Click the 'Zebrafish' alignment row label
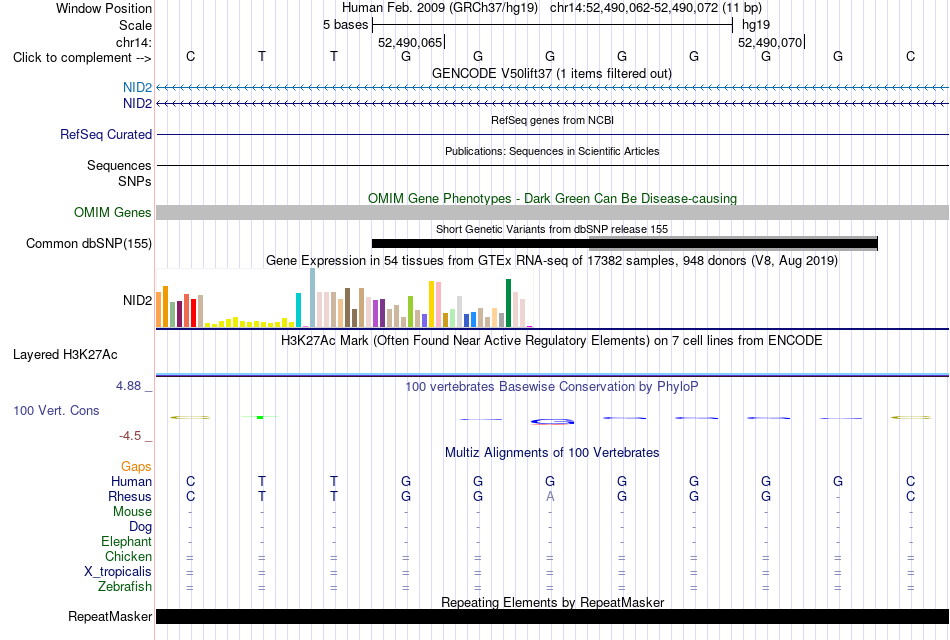The width and height of the screenshot is (950, 640). click(125, 587)
